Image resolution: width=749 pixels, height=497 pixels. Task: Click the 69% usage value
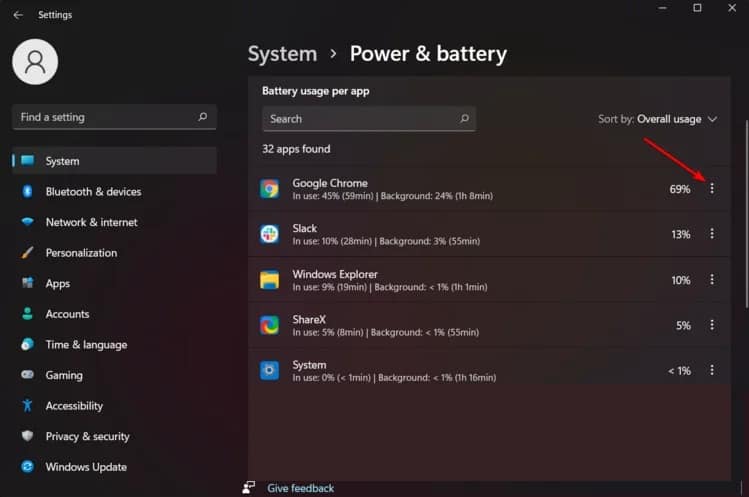(680, 189)
